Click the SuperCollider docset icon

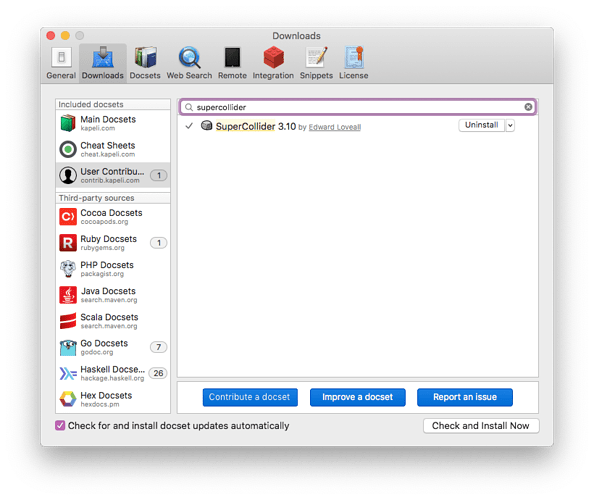click(x=206, y=125)
